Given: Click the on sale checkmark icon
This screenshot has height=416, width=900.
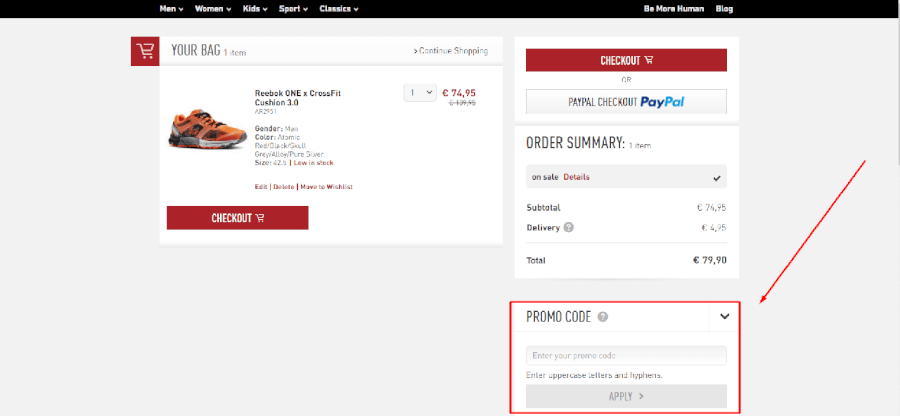Looking at the screenshot, I should click(x=716, y=177).
